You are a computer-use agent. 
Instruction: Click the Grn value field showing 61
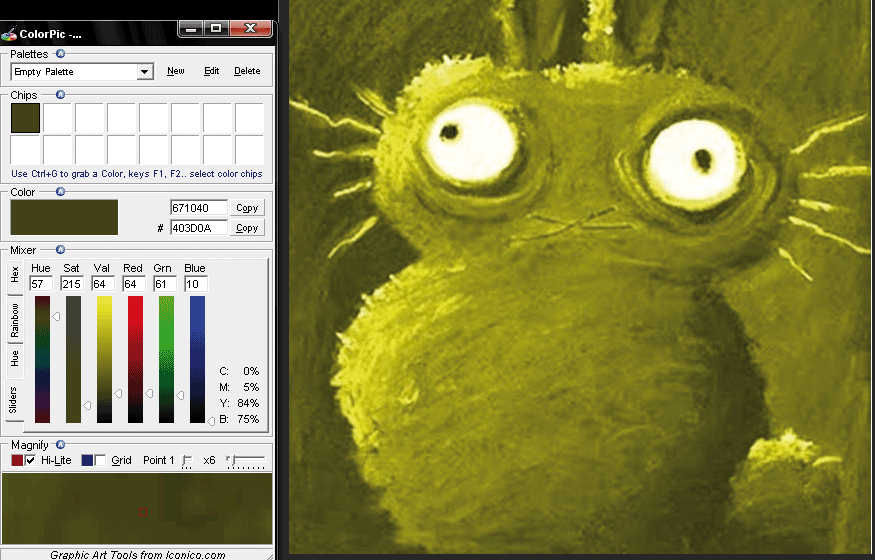(165, 284)
